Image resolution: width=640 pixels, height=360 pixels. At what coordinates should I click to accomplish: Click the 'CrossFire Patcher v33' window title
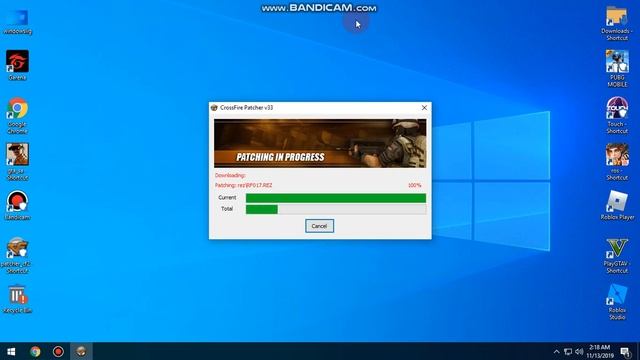click(246, 108)
